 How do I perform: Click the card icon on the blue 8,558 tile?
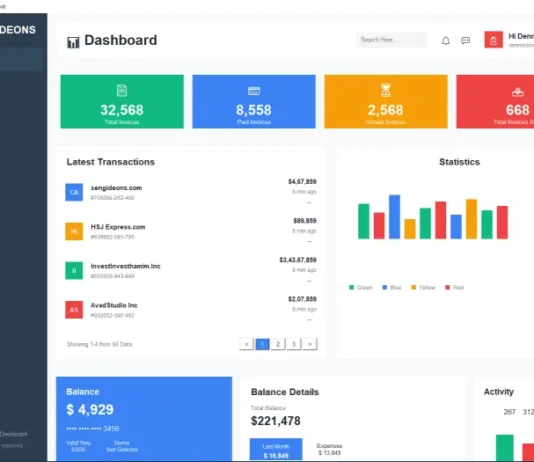point(254,91)
